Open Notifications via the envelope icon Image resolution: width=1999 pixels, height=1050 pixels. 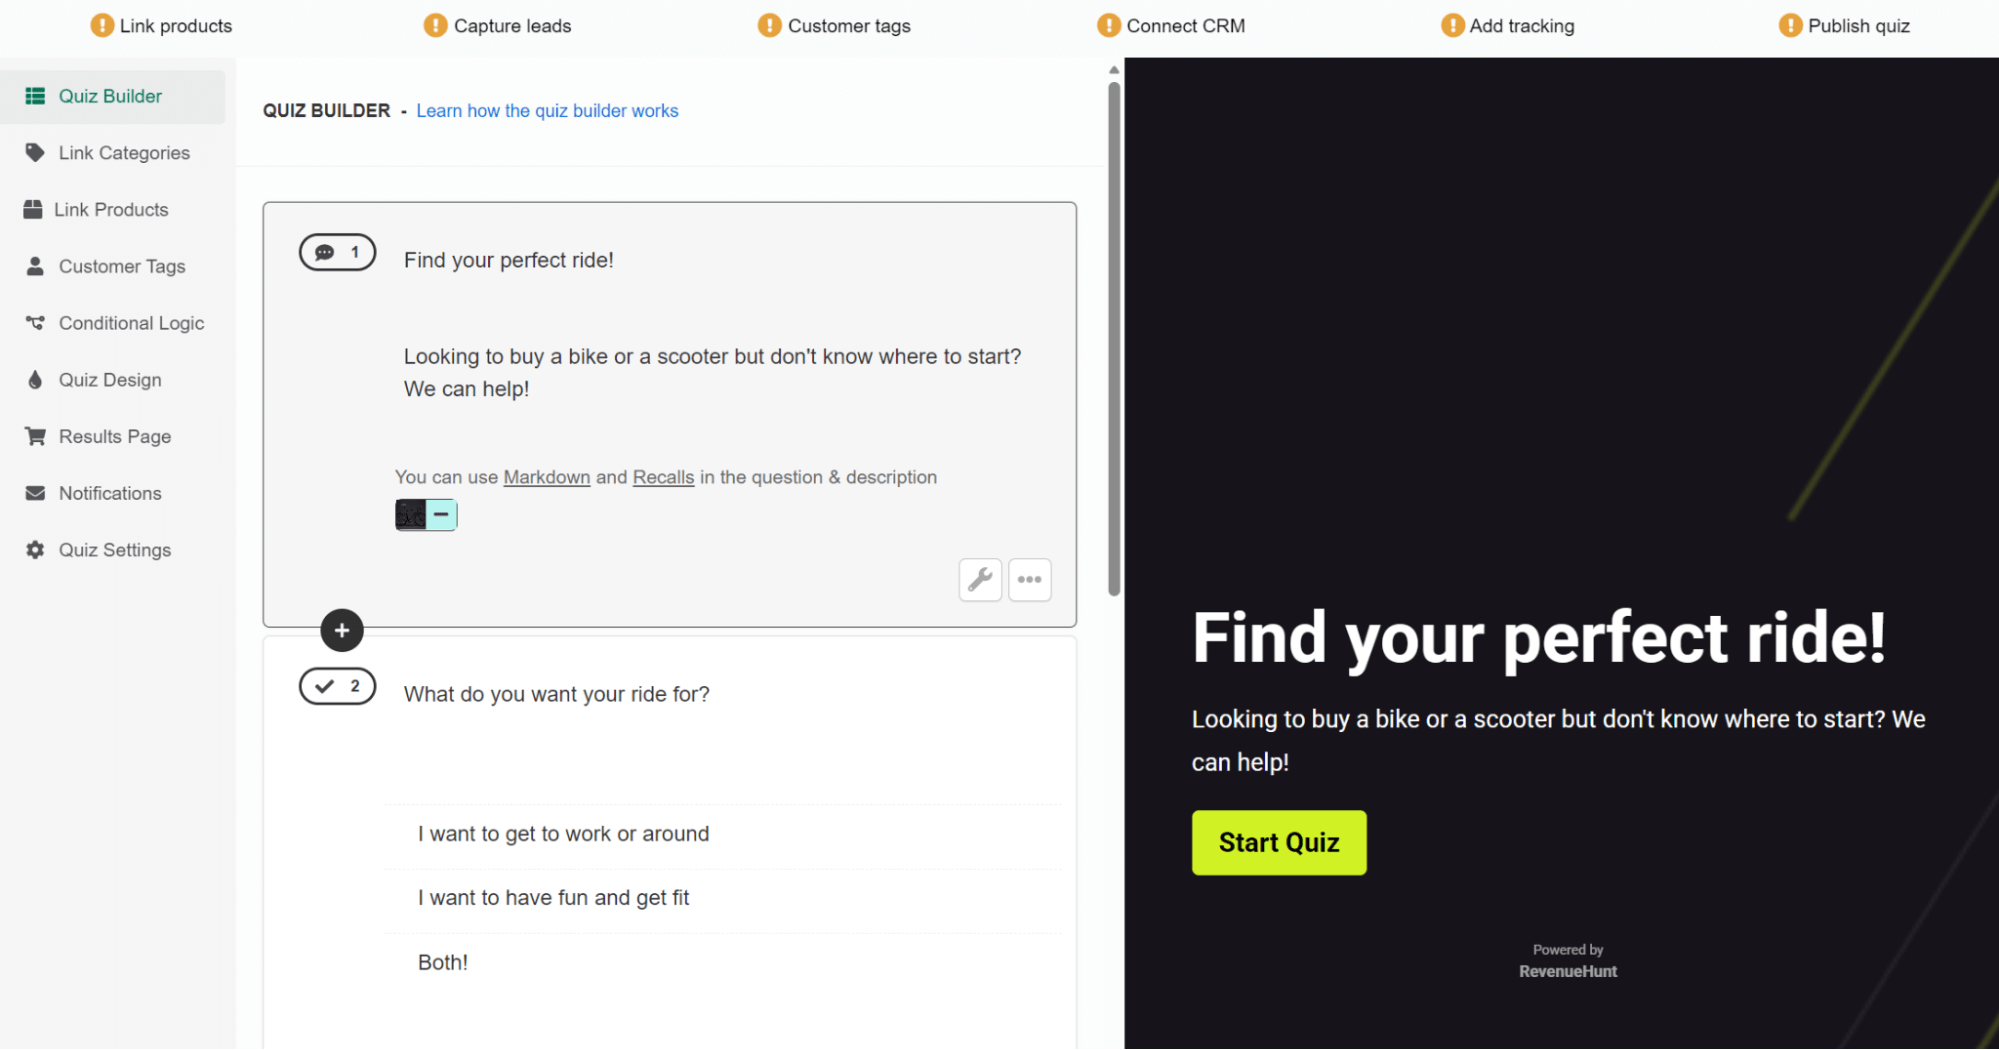(35, 493)
